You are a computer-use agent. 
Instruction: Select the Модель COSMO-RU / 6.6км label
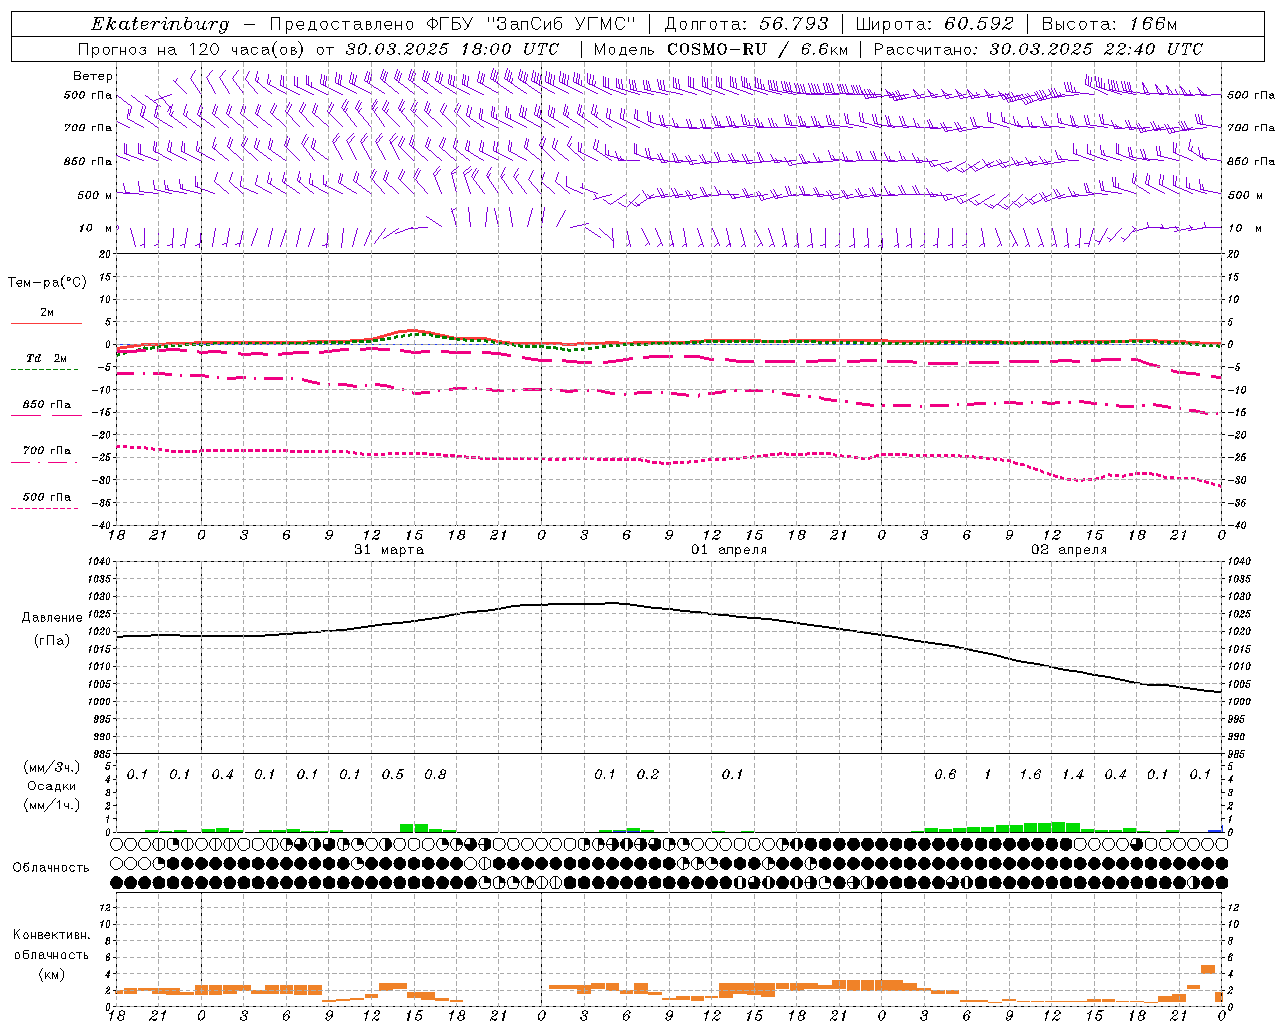[x=720, y=49]
